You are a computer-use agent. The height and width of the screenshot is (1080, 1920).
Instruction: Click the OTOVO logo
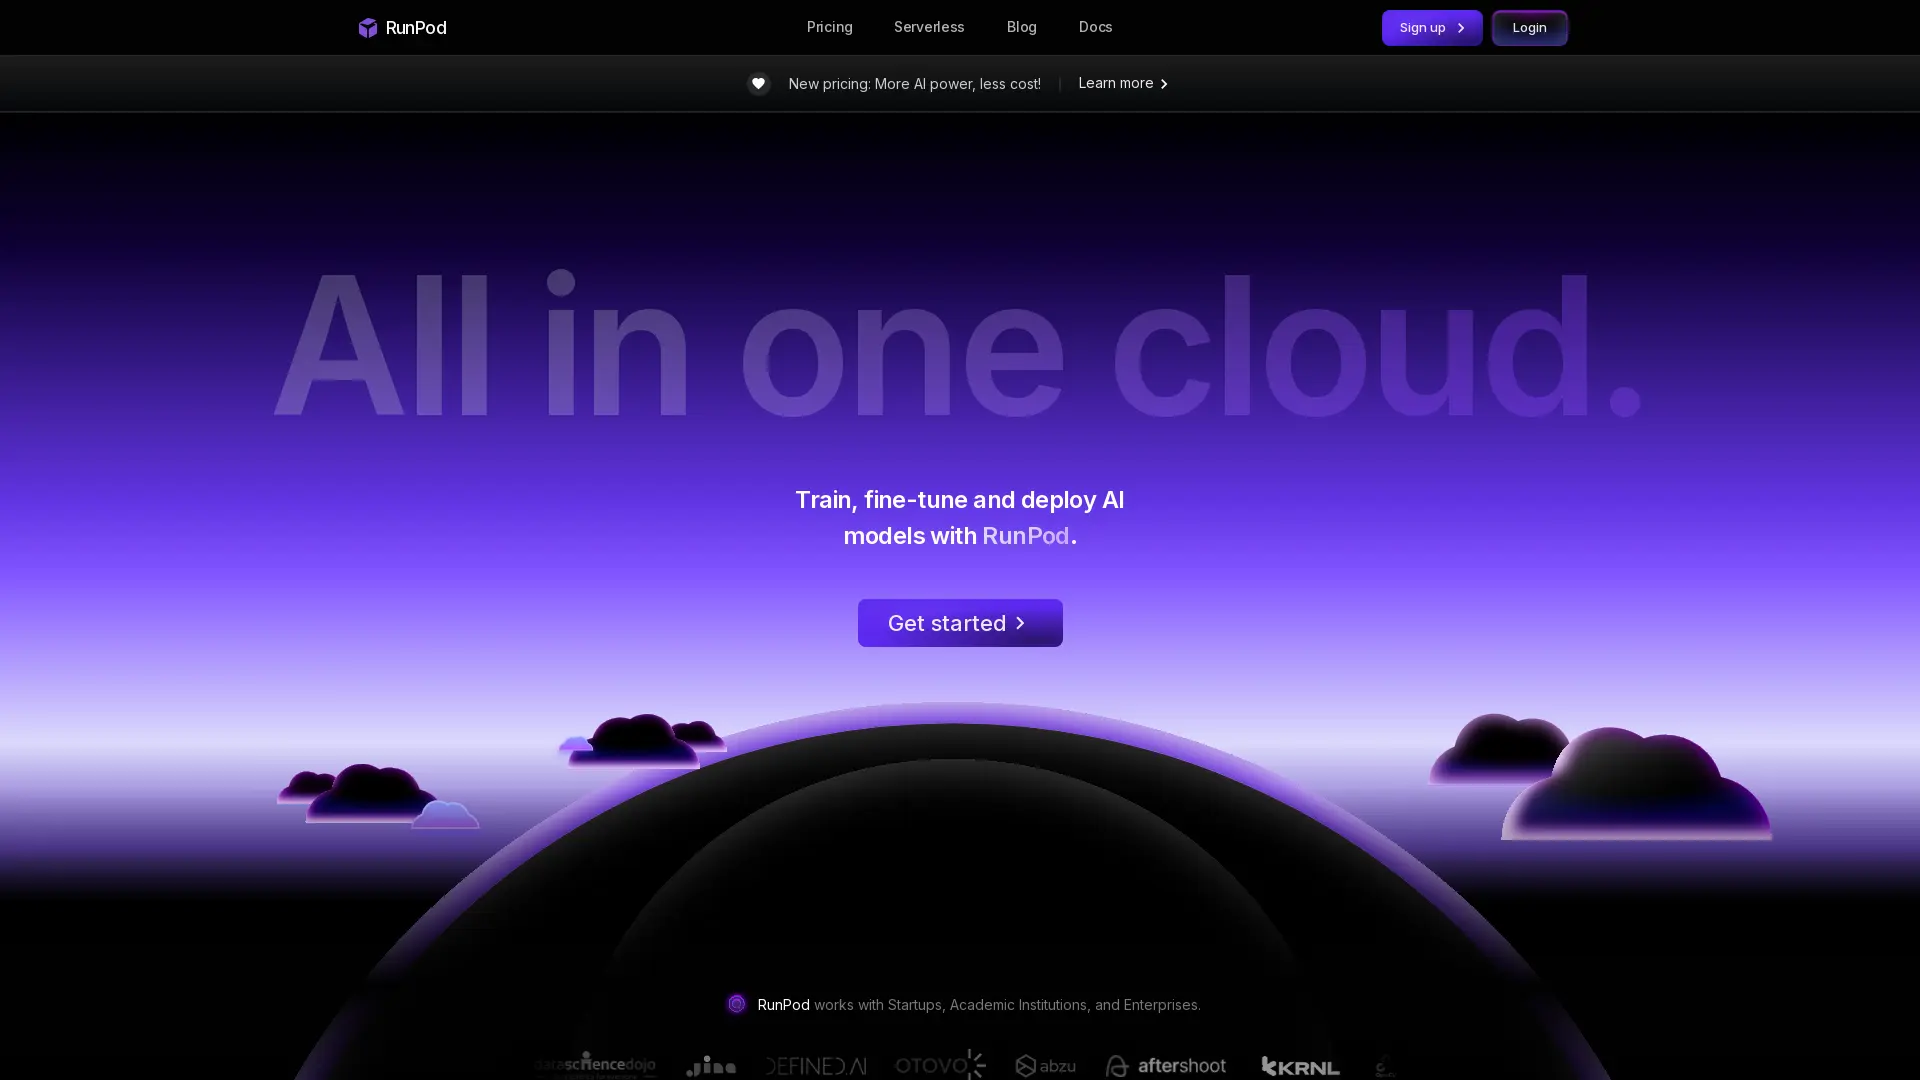938,1066
